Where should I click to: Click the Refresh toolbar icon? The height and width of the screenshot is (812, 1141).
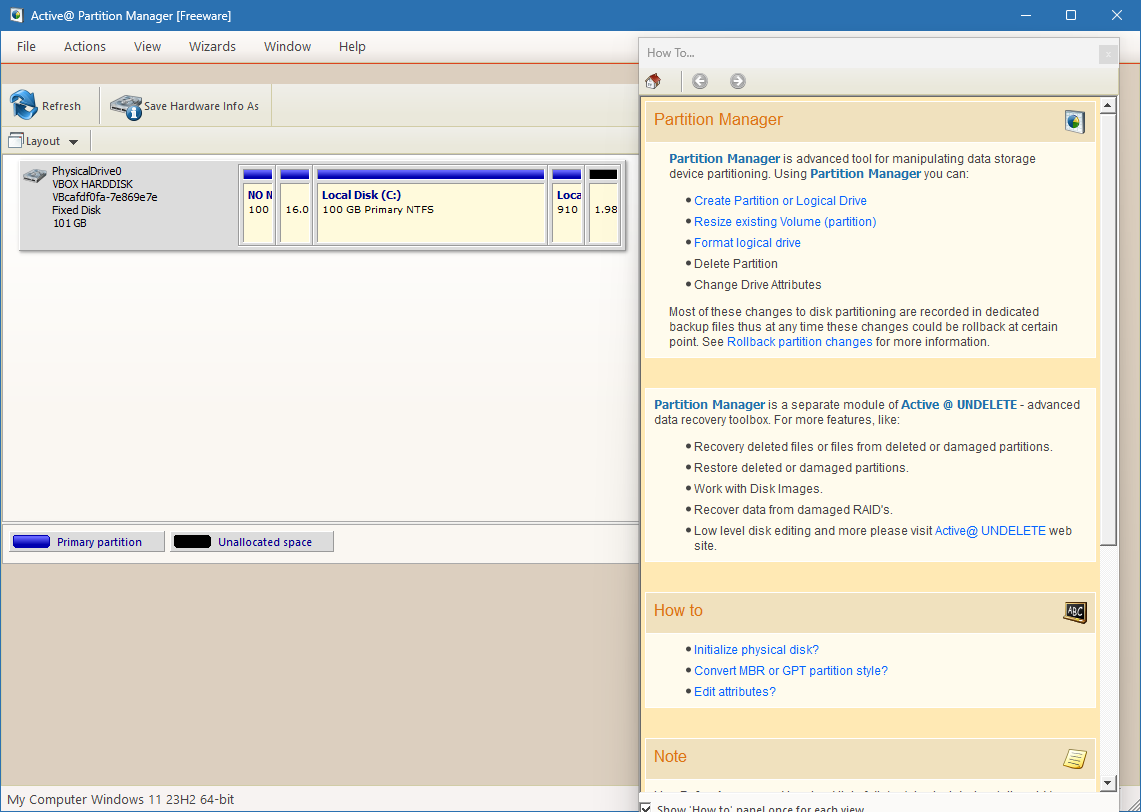[24, 106]
